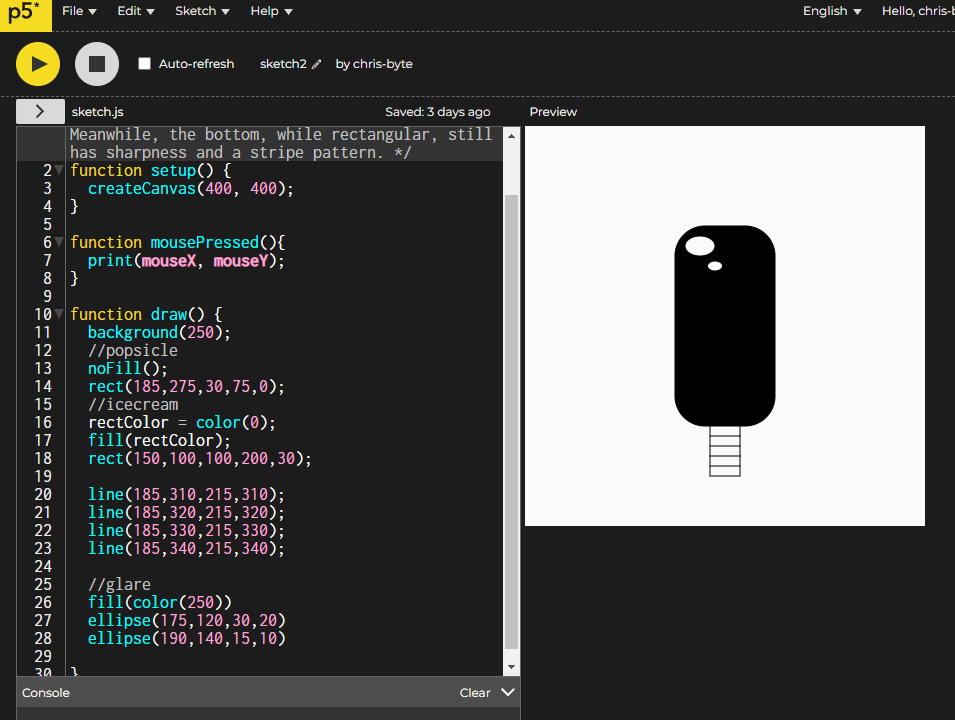
Task: Click the Console panel label
Action: tap(46, 693)
